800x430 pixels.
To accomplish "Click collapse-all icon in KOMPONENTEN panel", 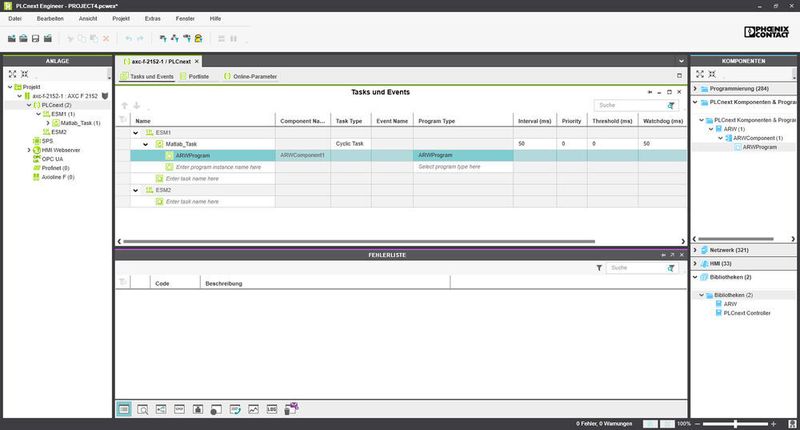I will [712, 74].
